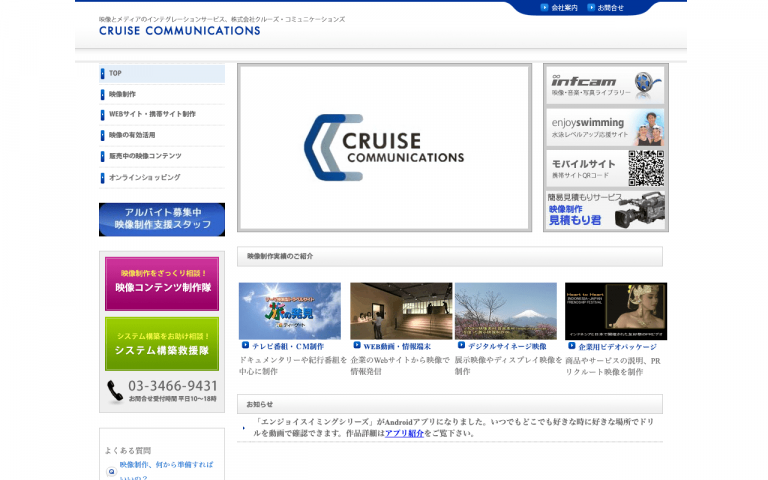Open デジタルサイネージ映像 link
The height and width of the screenshot is (480, 768).
(x=507, y=346)
